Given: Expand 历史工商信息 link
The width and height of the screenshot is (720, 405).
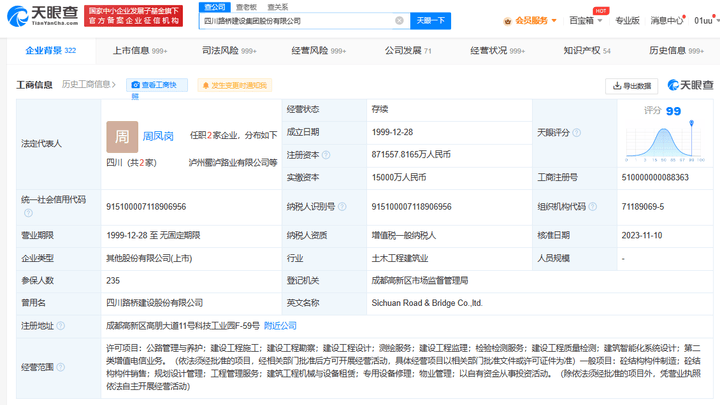Looking at the screenshot, I should tap(89, 84).
